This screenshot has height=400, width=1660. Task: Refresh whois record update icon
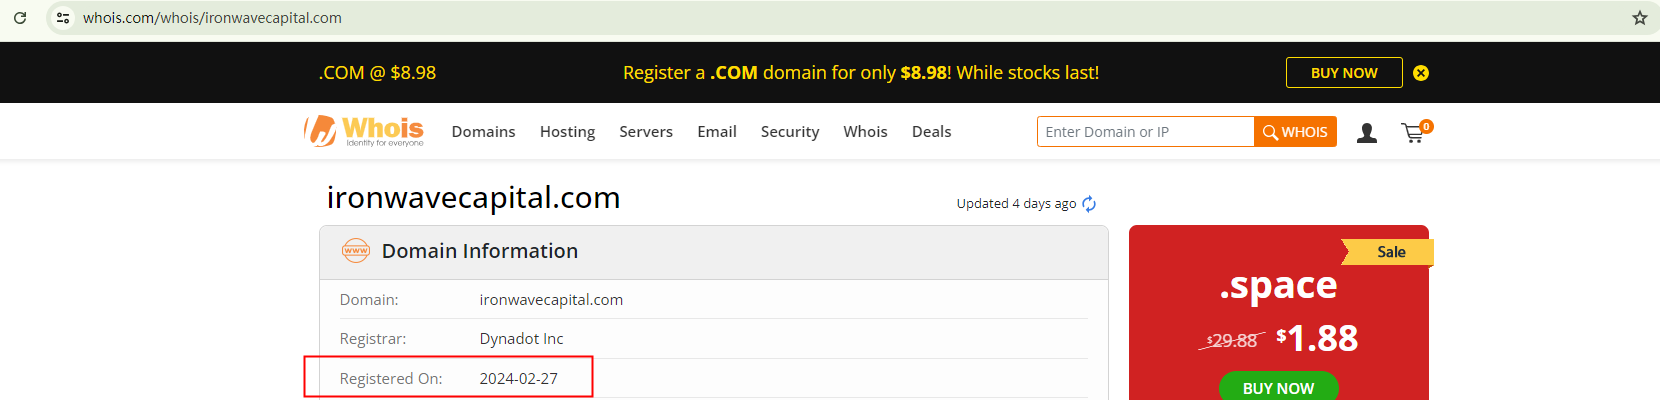1089,204
